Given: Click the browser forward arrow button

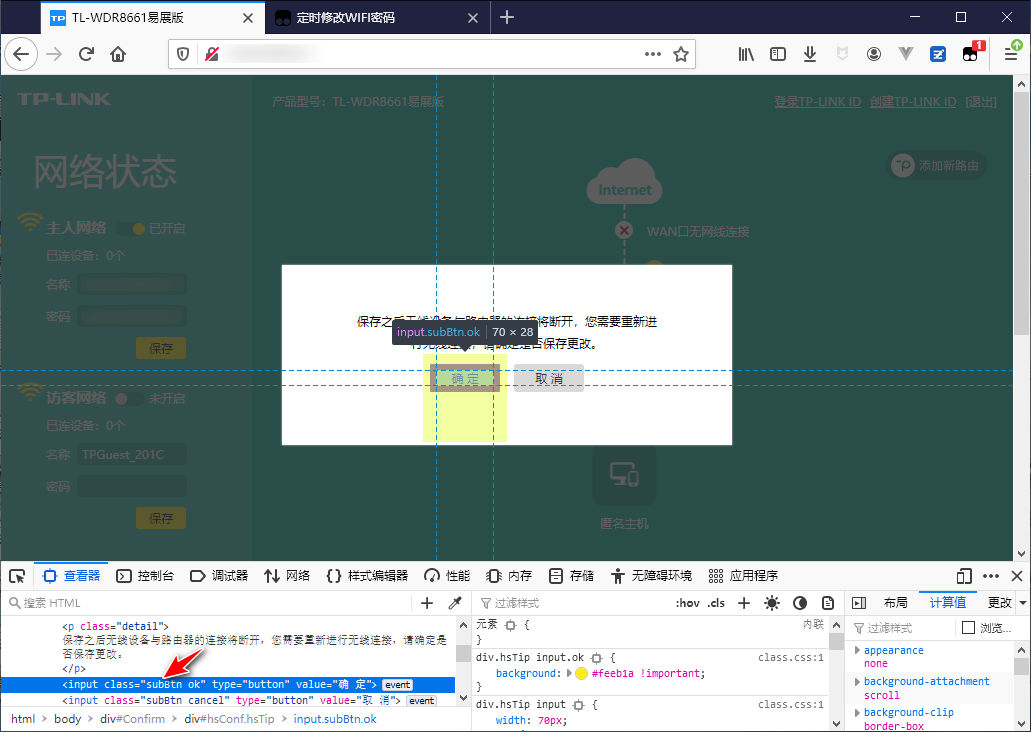Looking at the screenshot, I should click(54, 54).
